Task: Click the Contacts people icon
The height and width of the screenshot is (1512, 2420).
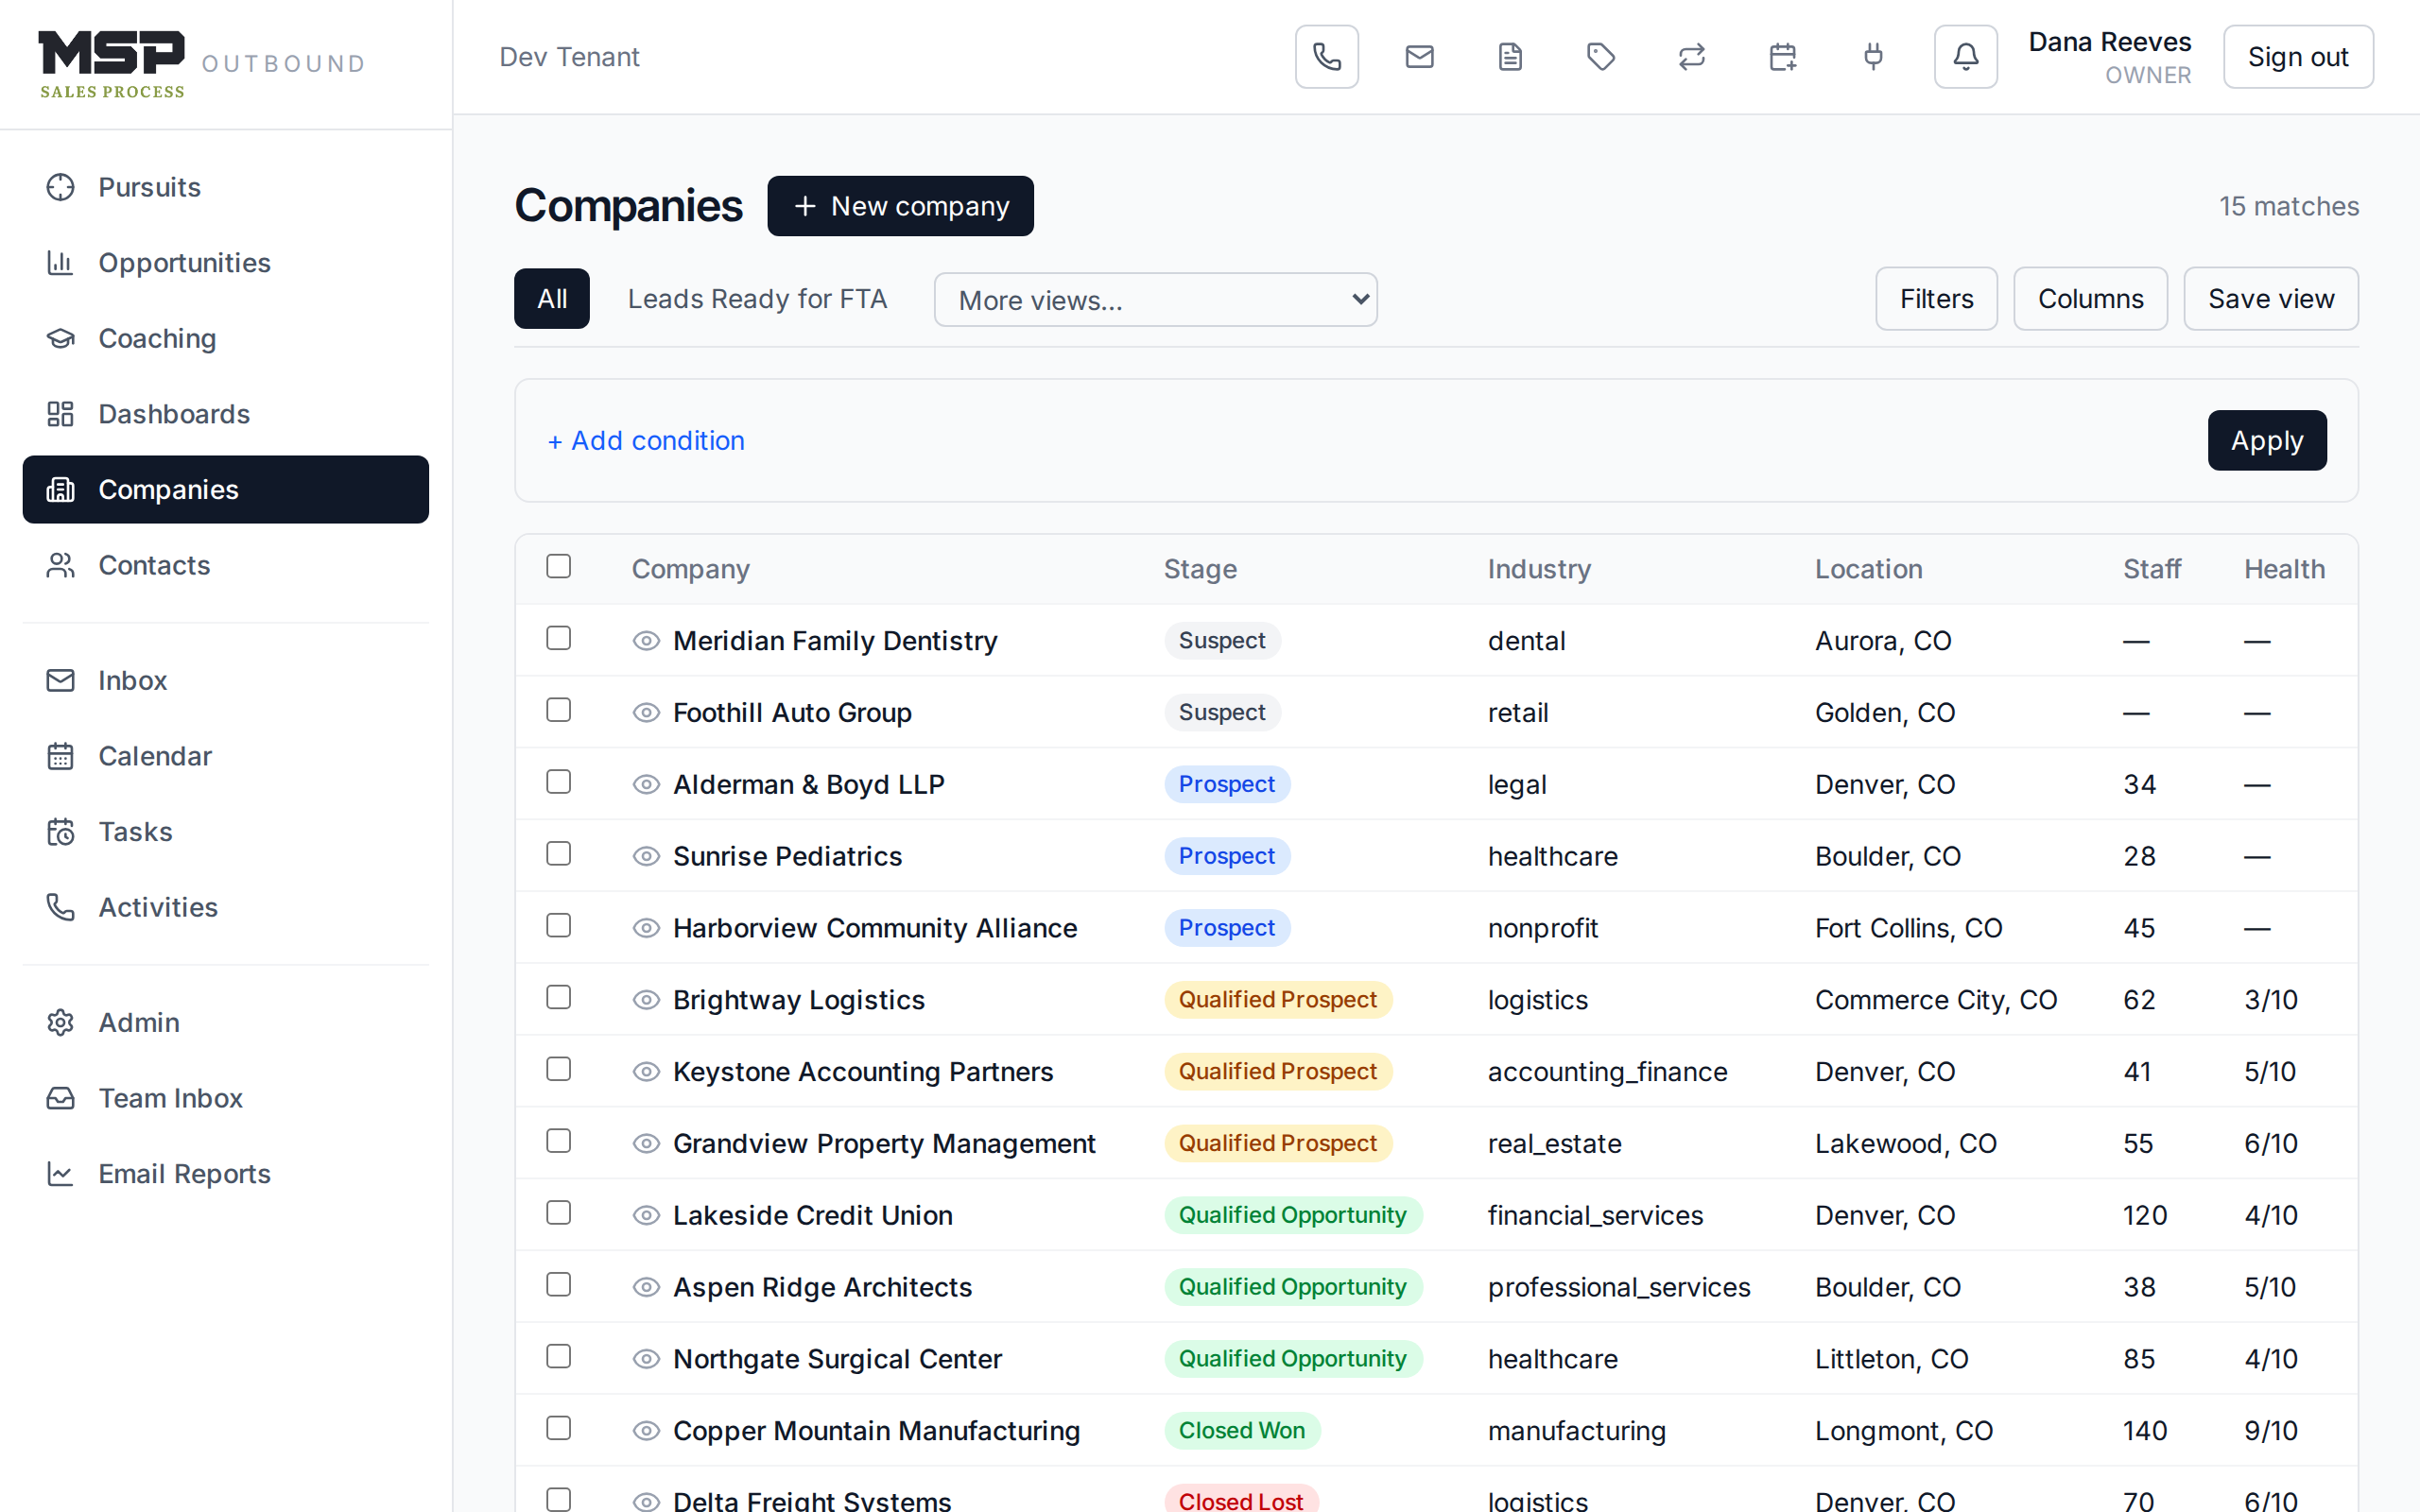Action: click(x=61, y=566)
